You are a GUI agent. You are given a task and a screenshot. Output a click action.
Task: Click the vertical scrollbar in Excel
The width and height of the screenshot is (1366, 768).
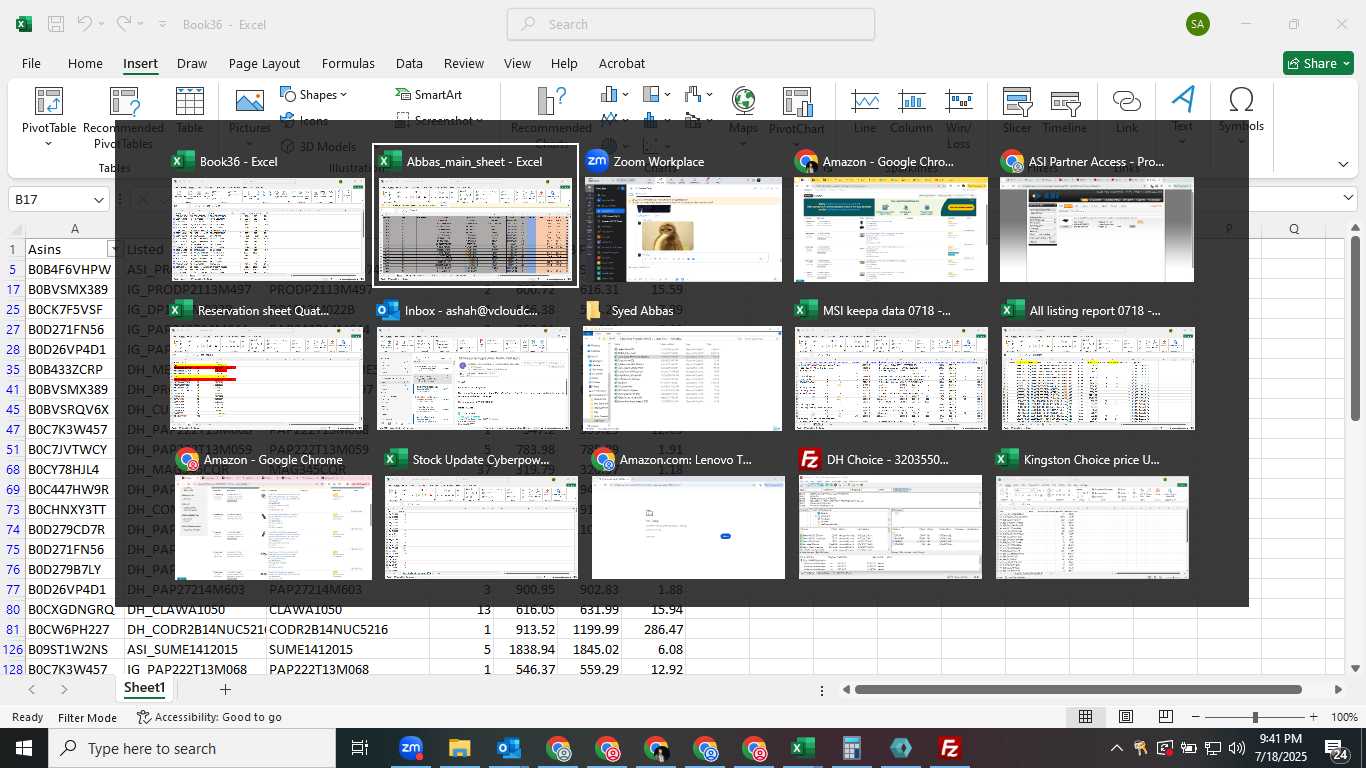(1355, 328)
